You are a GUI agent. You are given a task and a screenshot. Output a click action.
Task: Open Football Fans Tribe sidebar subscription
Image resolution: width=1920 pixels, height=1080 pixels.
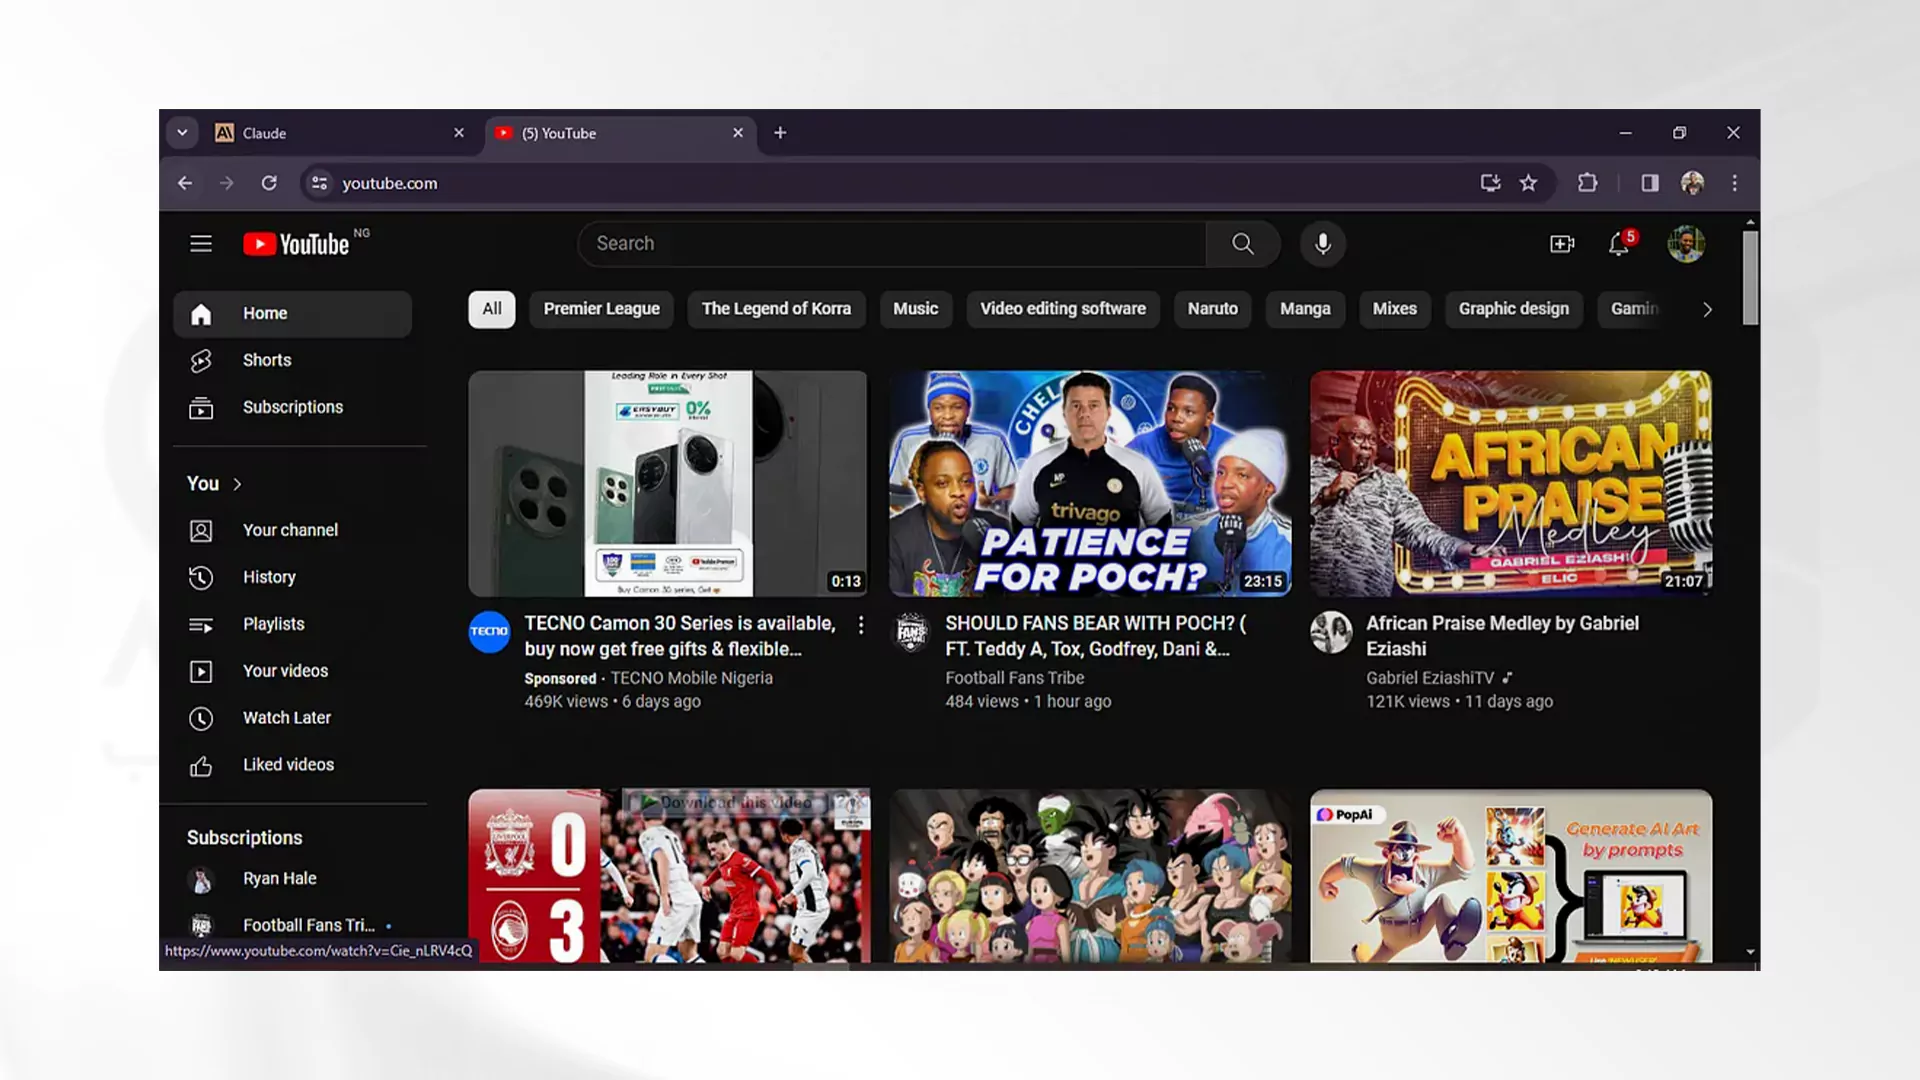pos(292,926)
